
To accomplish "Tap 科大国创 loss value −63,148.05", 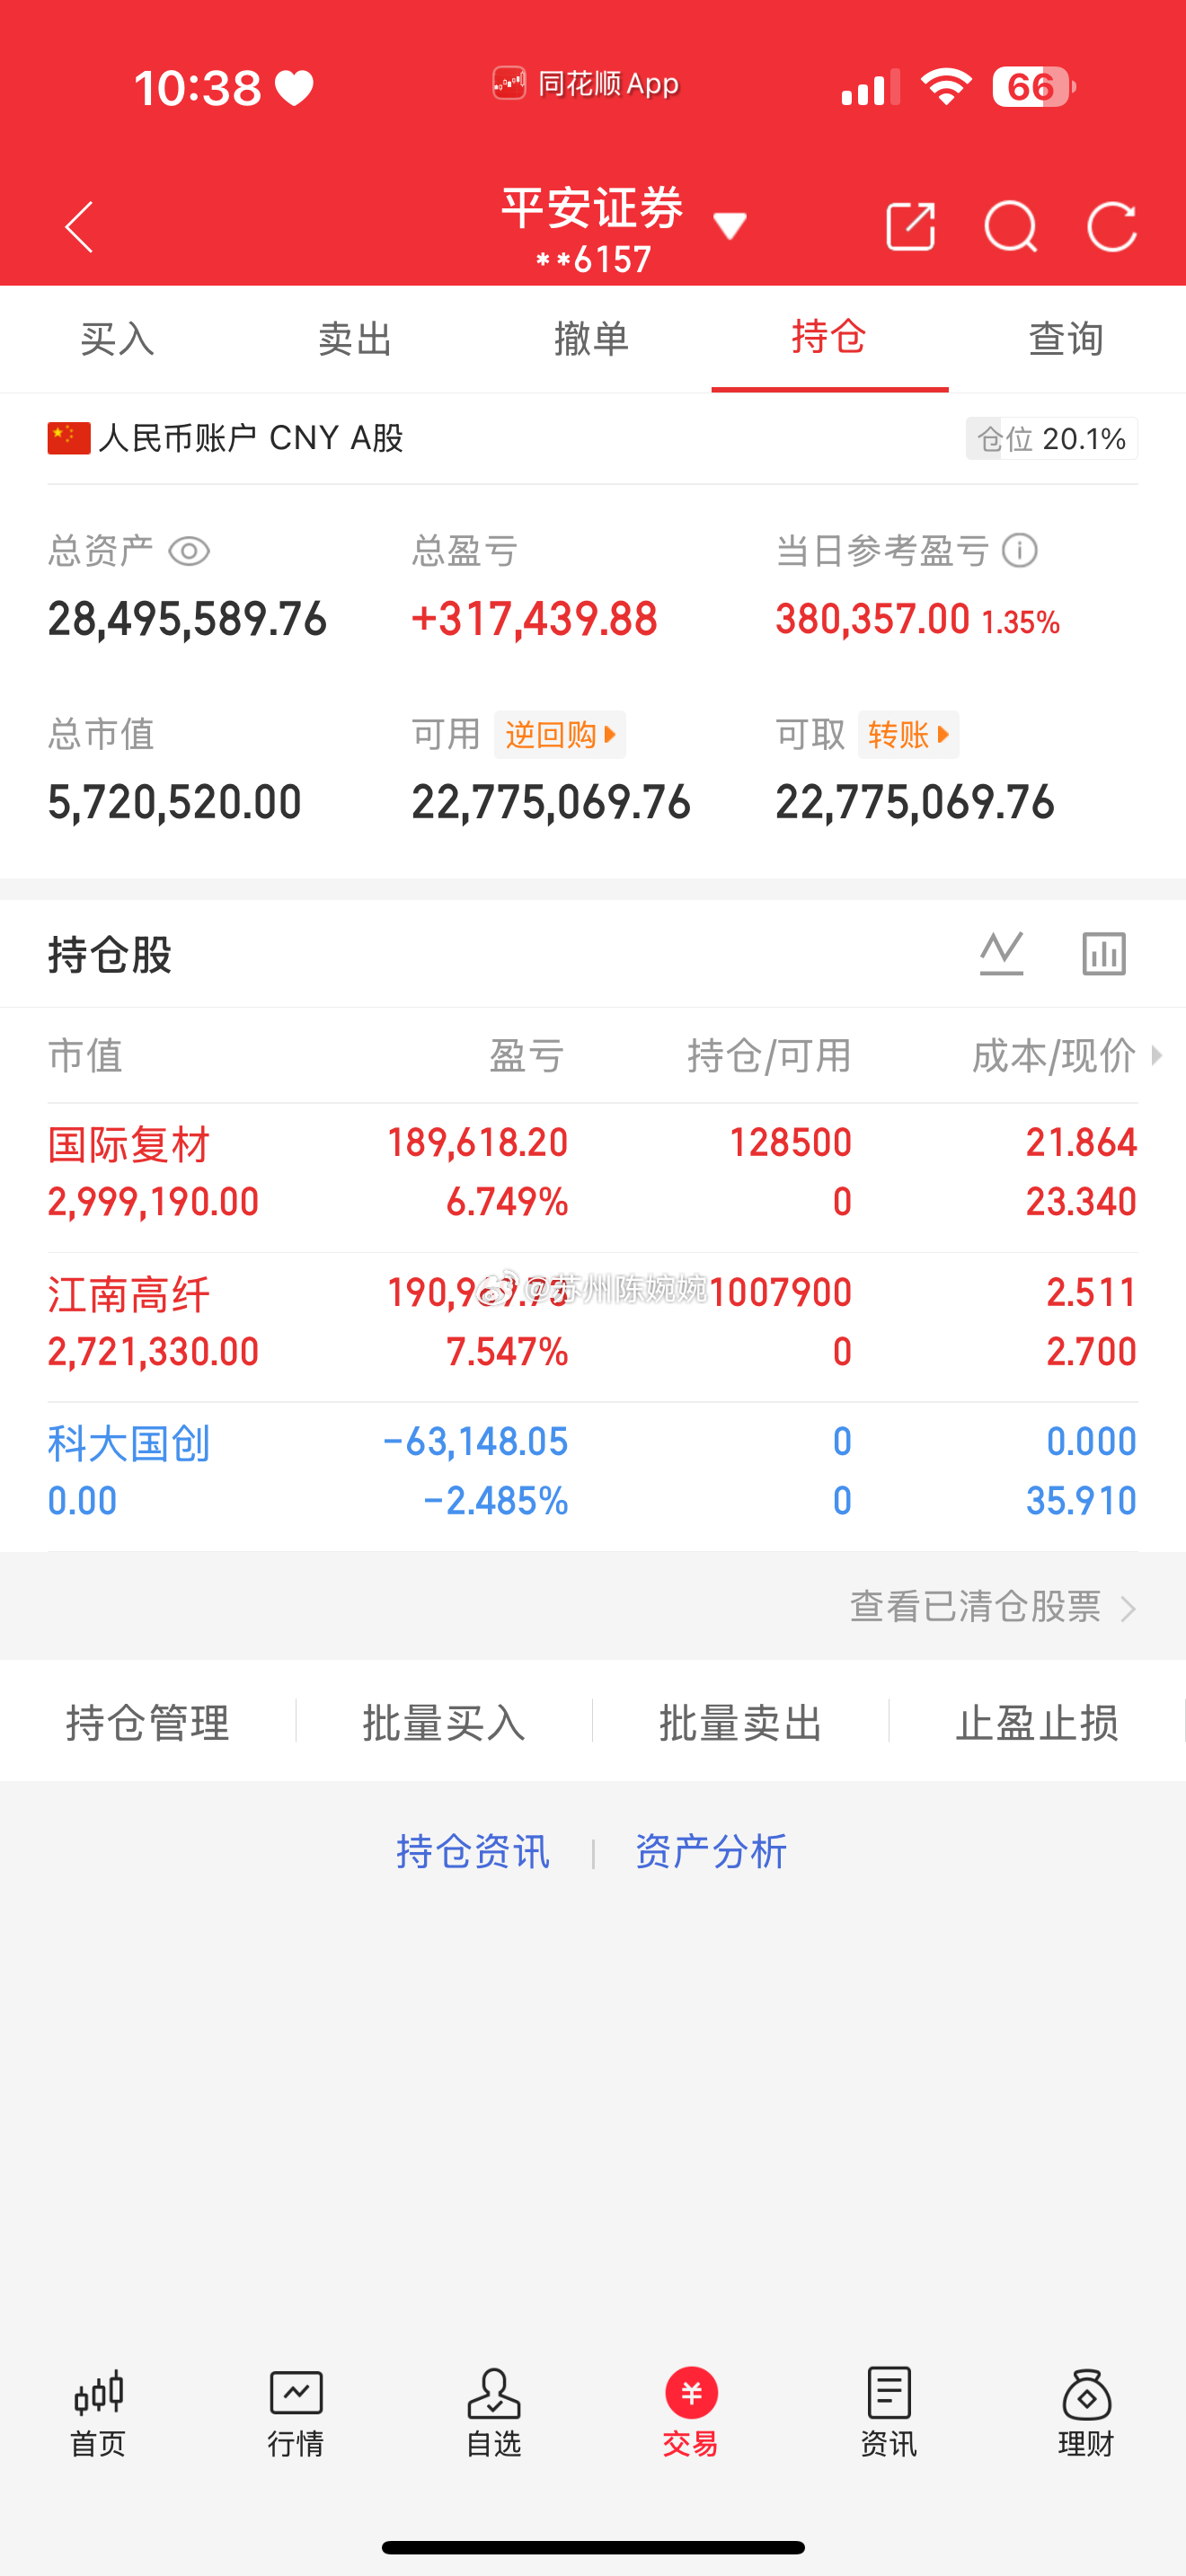I will click(x=475, y=1441).
